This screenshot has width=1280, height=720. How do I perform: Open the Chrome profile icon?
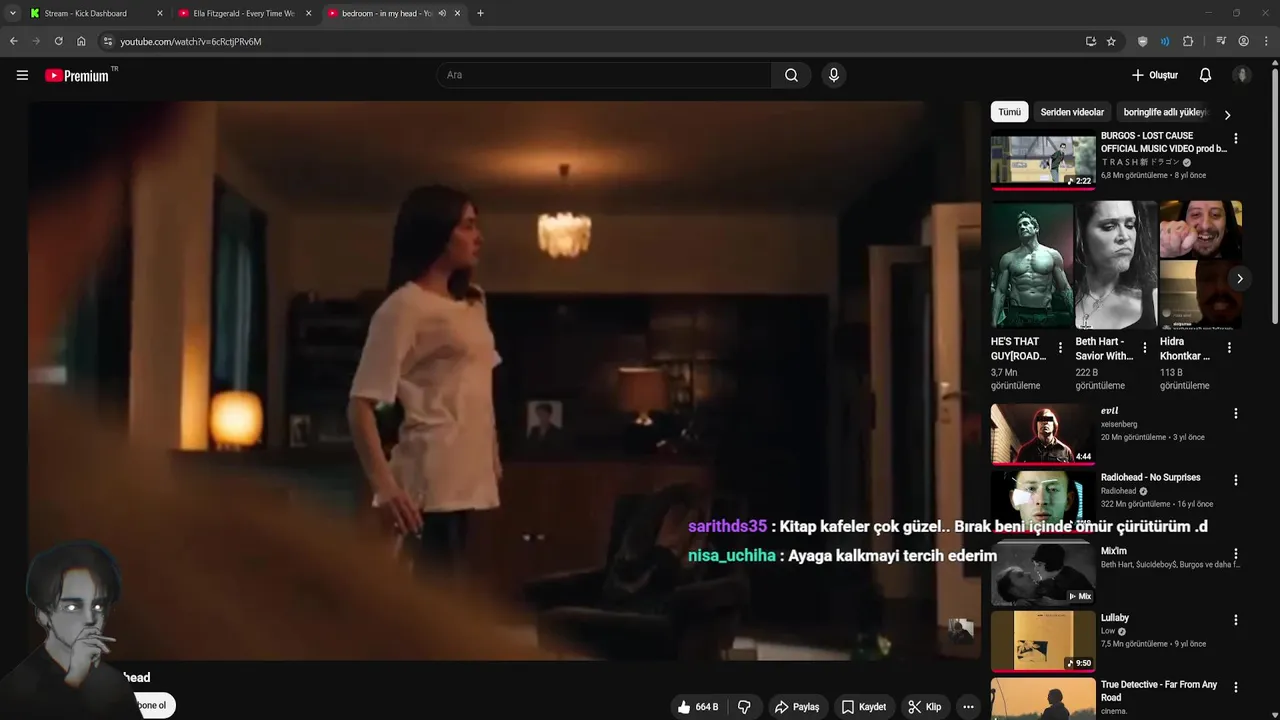click(1244, 41)
